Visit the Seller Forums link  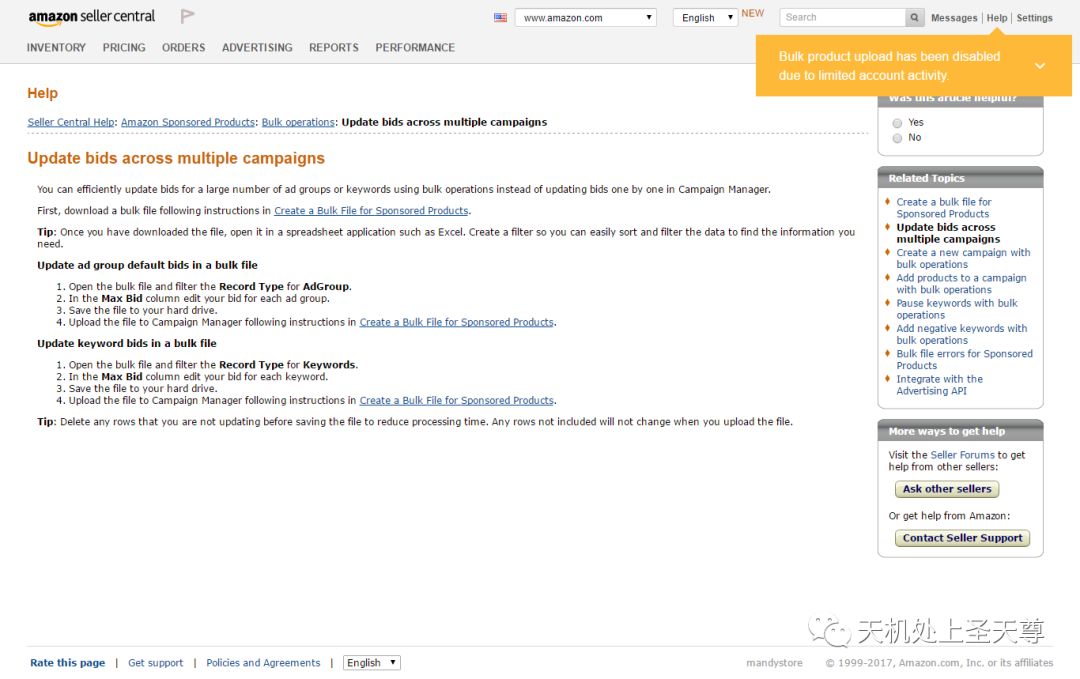962,455
